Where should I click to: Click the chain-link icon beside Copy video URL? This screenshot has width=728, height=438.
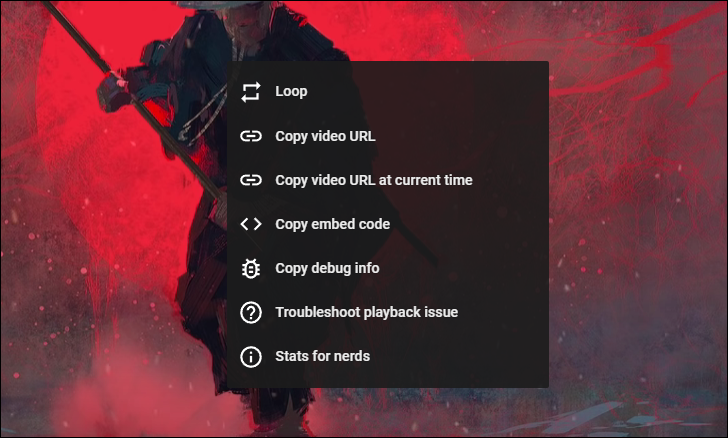click(251, 136)
